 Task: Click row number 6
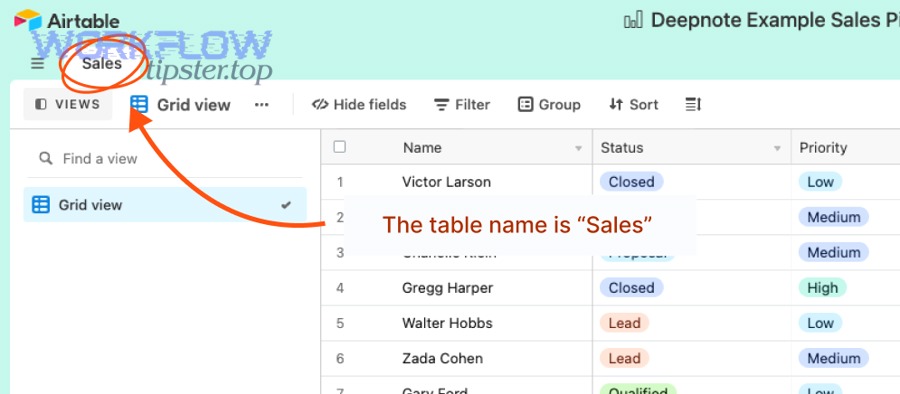340,358
